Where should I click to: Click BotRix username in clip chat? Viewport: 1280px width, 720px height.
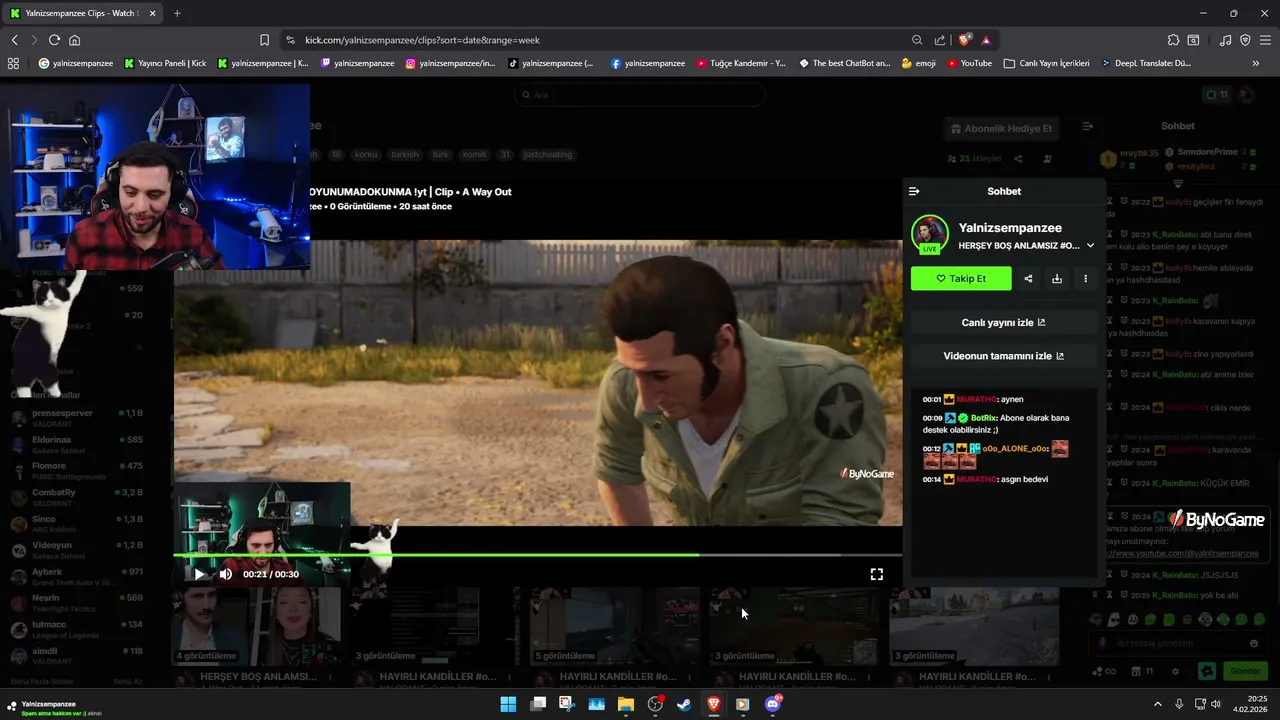(x=984, y=418)
